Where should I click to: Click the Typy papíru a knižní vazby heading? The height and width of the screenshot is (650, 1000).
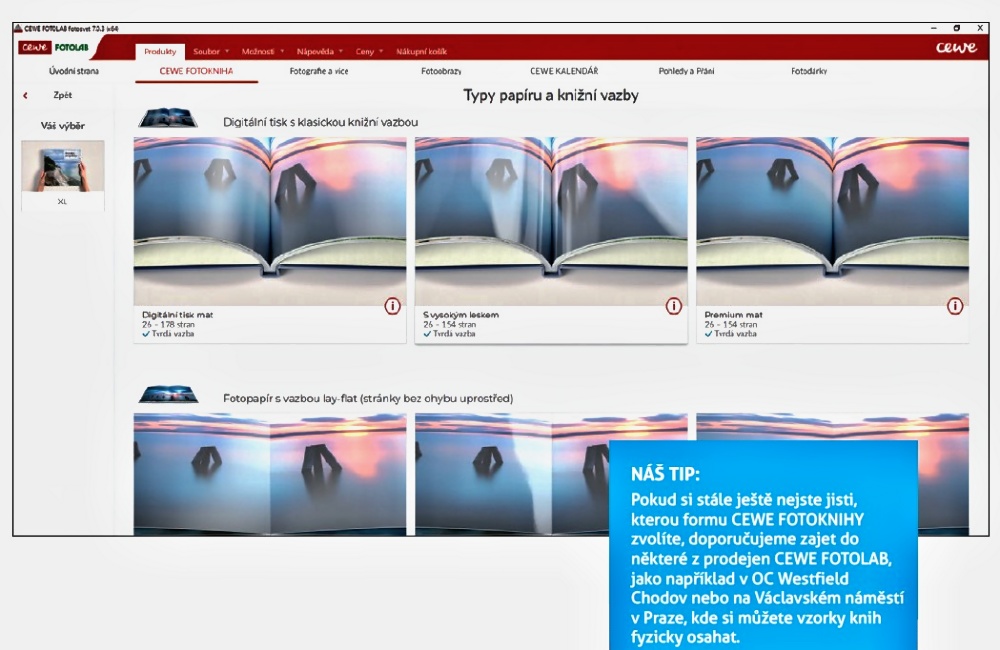coord(551,96)
